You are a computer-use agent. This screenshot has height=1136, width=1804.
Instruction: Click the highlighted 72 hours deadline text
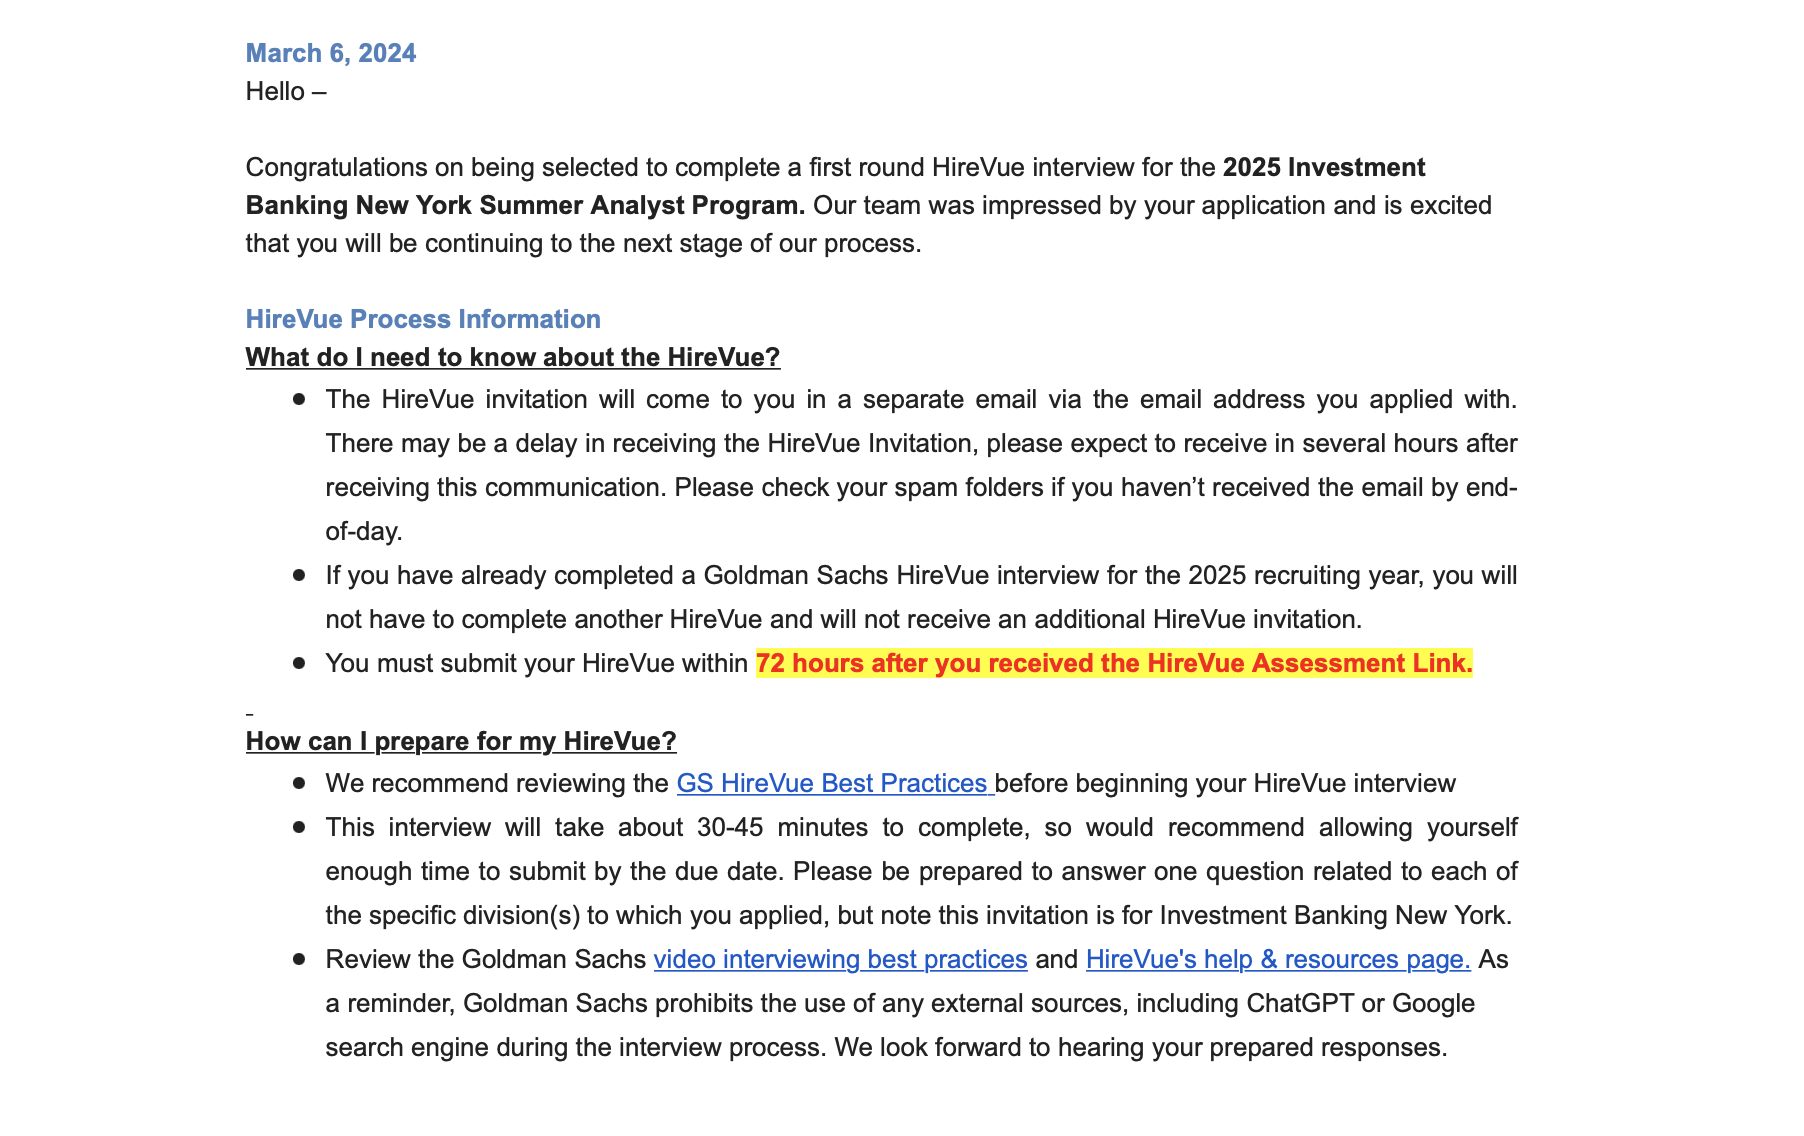pyautogui.click(x=1114, y=663)
